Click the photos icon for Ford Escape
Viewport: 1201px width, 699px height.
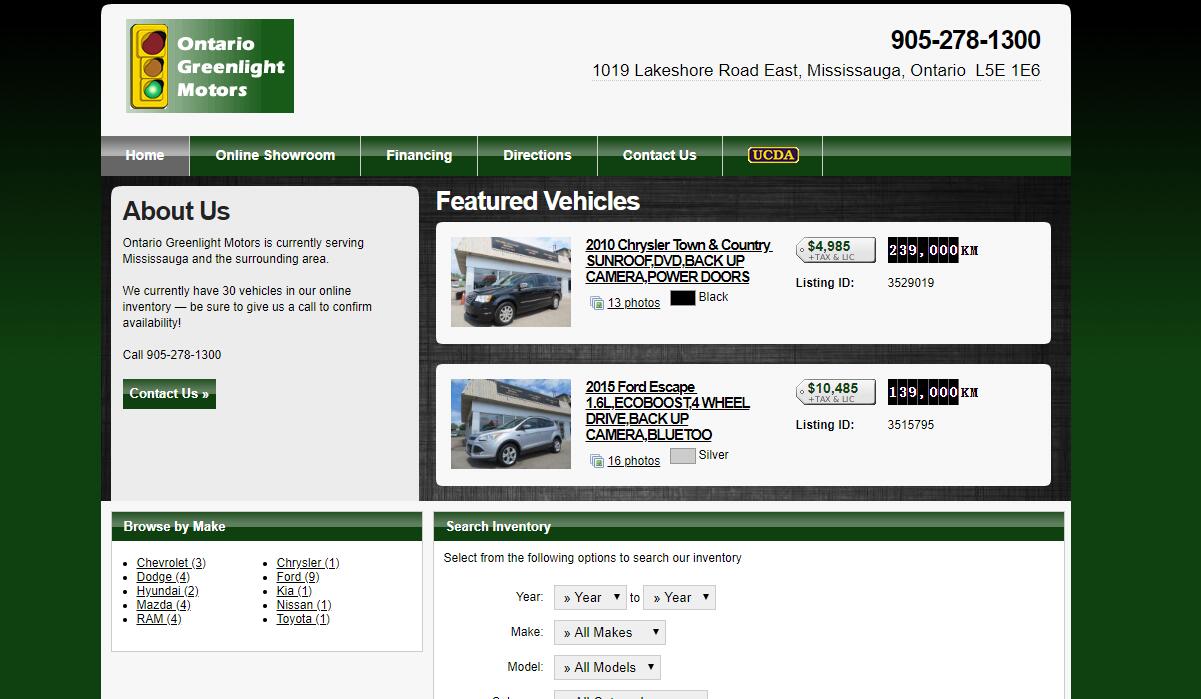coord(597,461)
